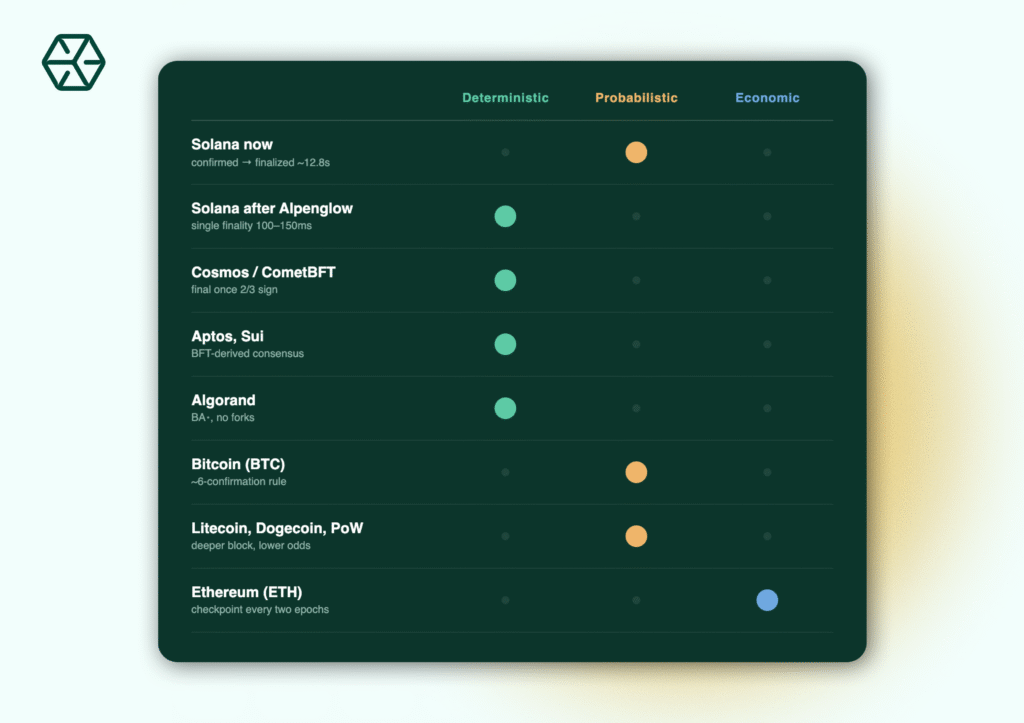This screenshot has width=1024, height=723.
Task: Click Litecoin, Dogecoin, PoW orange dot
Action: point(636,536)
